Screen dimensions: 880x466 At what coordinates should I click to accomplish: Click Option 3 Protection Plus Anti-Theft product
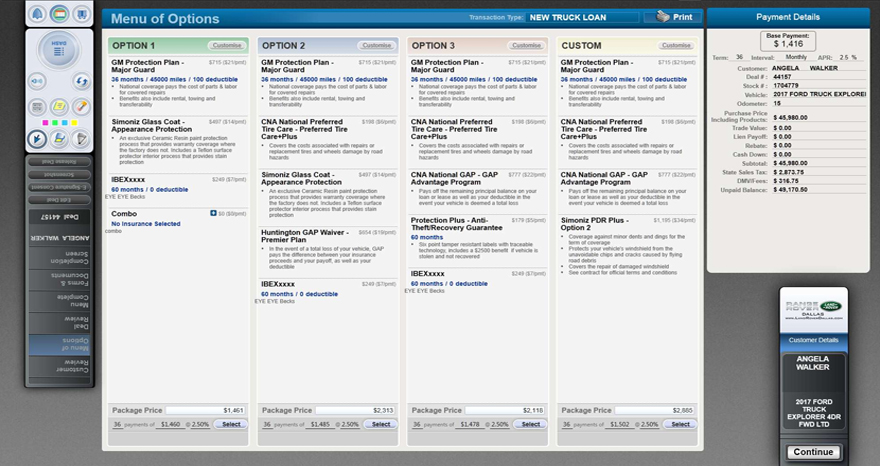pos(478,237)
